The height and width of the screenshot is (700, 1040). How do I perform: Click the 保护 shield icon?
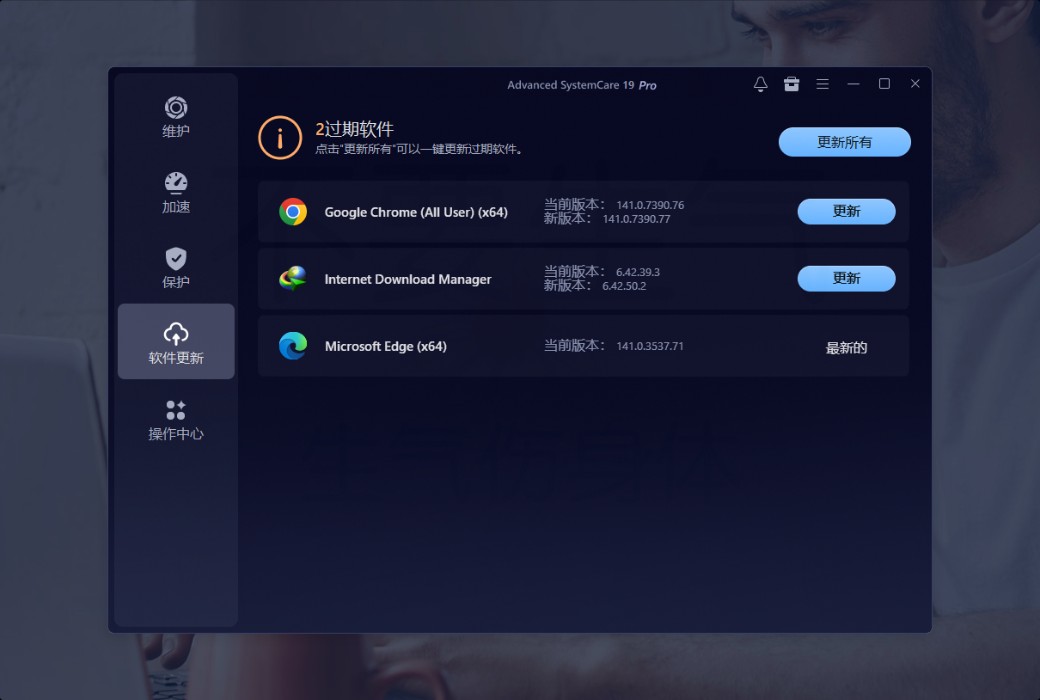point(176,258)
